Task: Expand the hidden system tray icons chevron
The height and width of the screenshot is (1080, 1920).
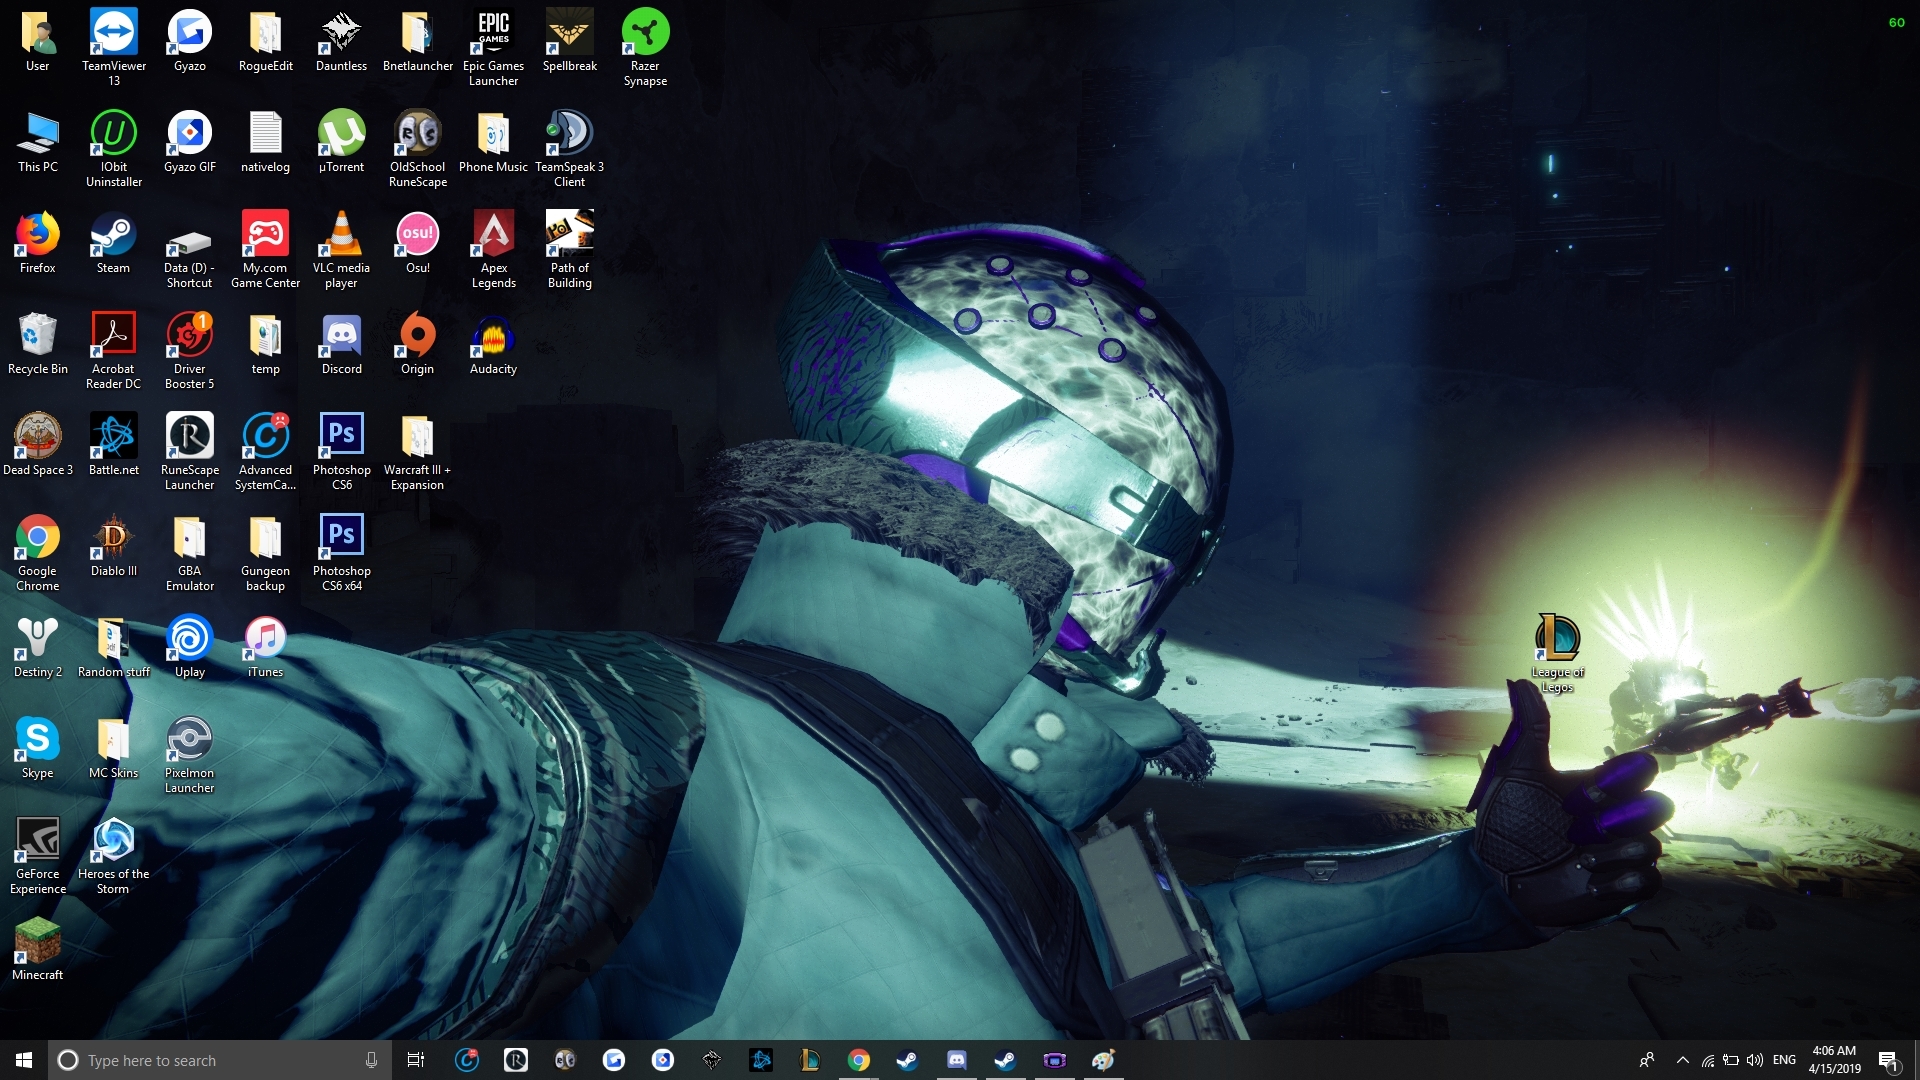Action: pyautogui.click(x=1682, y=1060)
